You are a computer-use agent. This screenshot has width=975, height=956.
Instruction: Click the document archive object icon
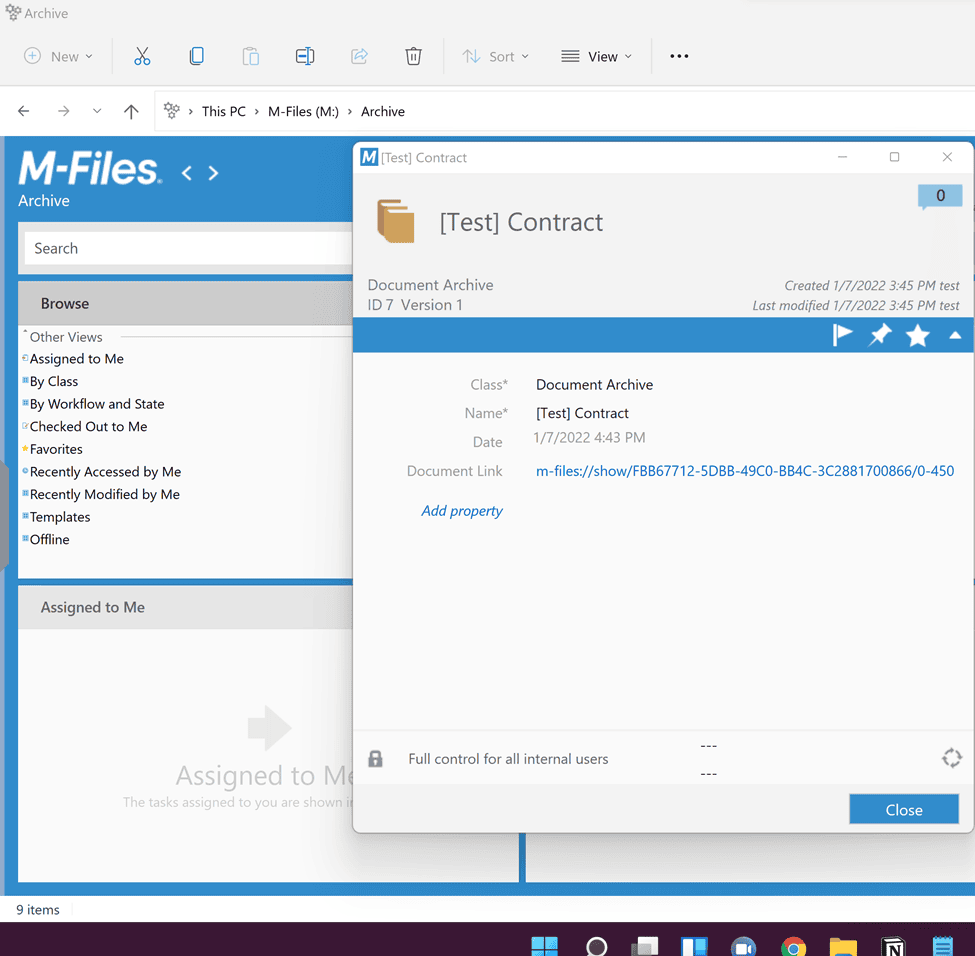395,221
